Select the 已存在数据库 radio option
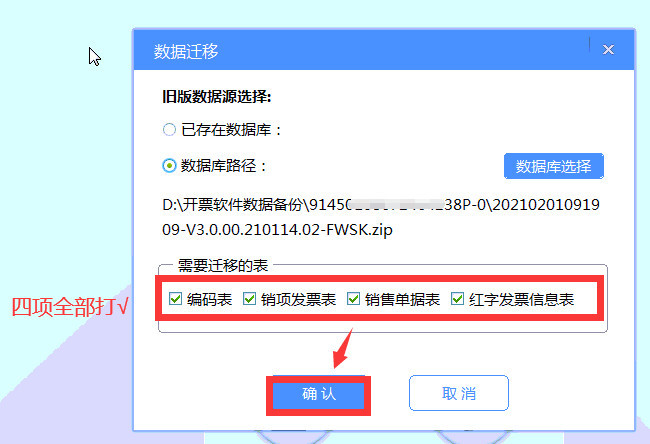This screenshot has height=444, width=650. click(169, 130)
